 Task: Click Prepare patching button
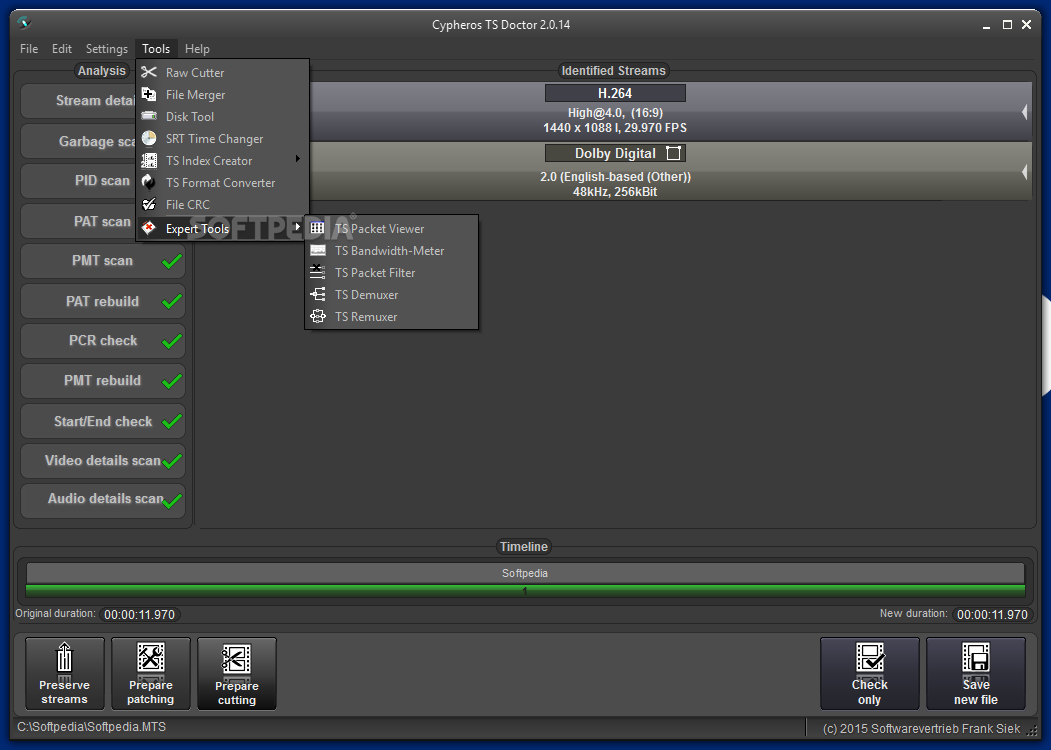click(151, 673)
